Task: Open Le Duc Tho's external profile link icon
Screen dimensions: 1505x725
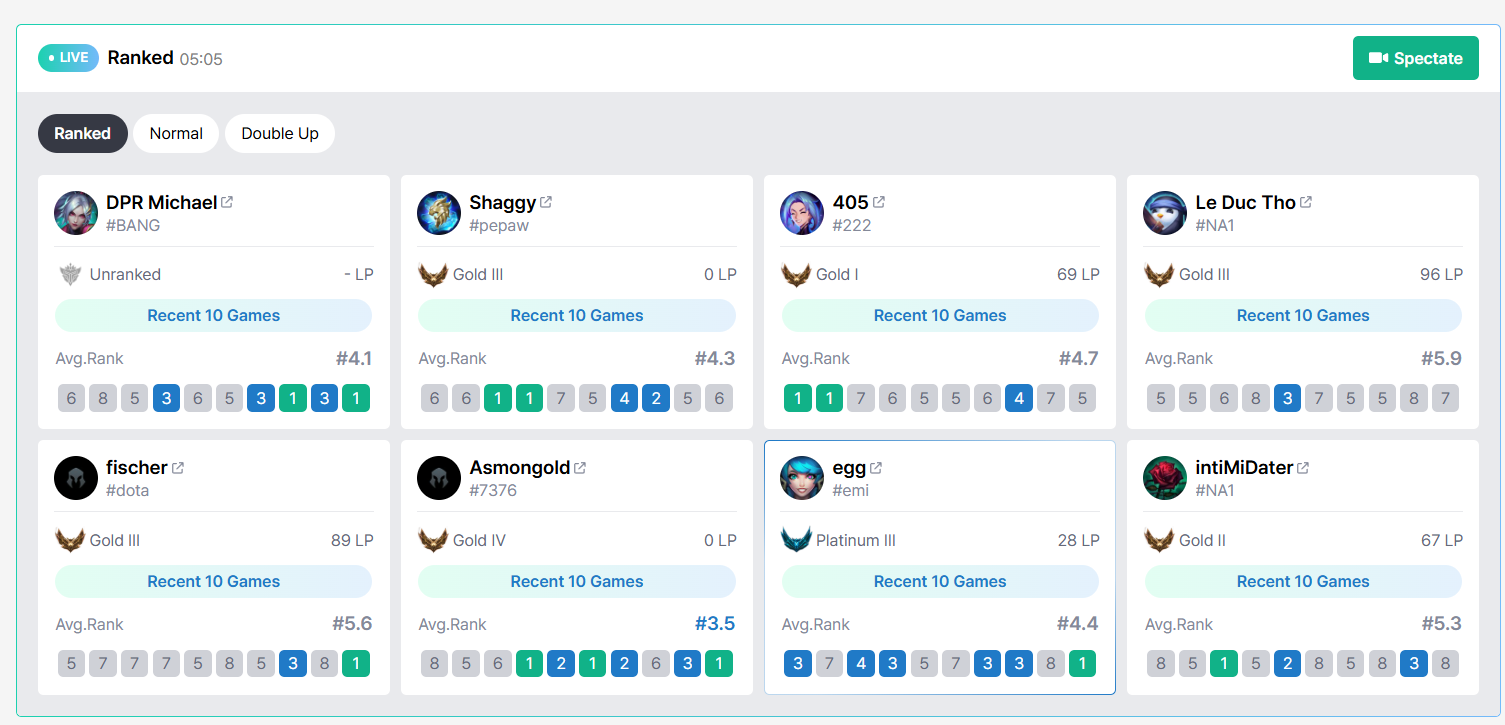Action: coord(1306,202)
